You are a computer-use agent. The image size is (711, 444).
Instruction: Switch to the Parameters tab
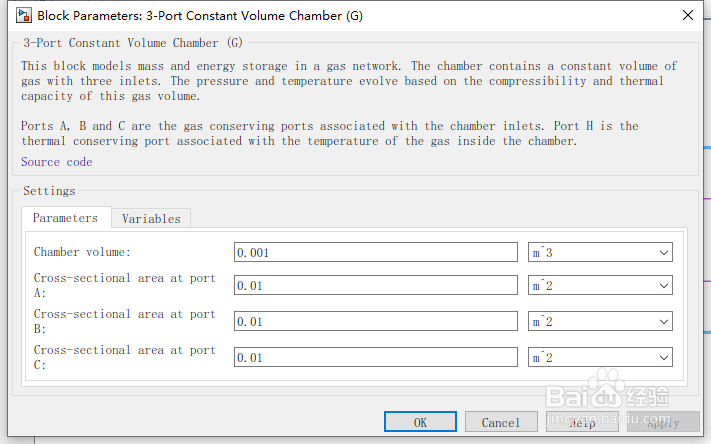(x=65, y=217)
